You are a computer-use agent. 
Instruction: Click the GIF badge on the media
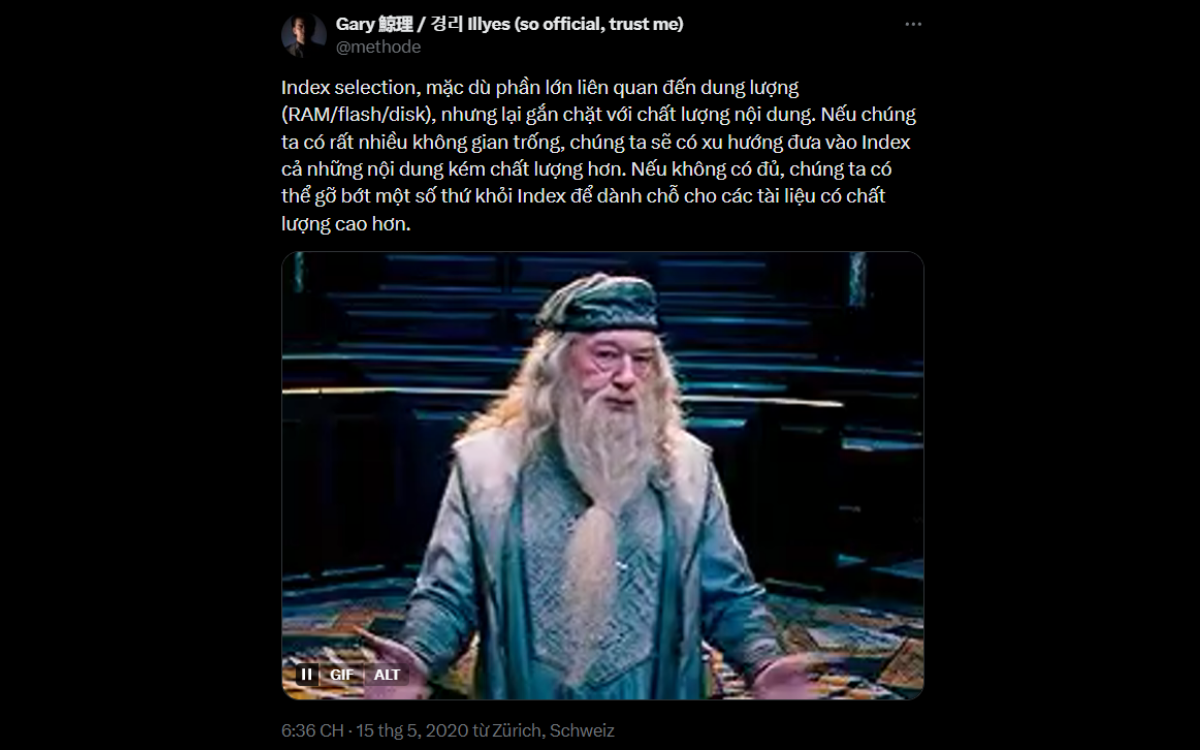pos(342,674)
